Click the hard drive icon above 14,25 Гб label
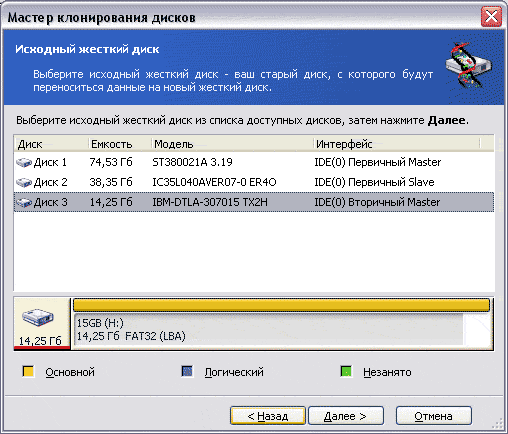The height and width of the screenshot is (434, 508). pos(38,317)
